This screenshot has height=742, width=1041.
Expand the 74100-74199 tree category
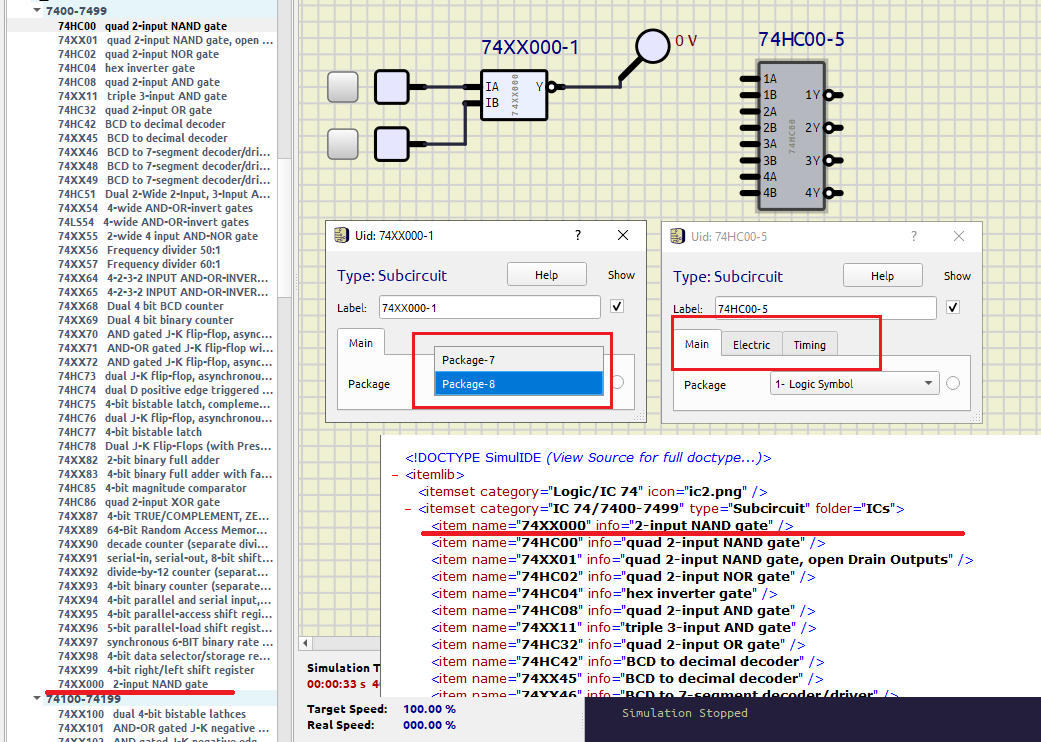[38, 699]
